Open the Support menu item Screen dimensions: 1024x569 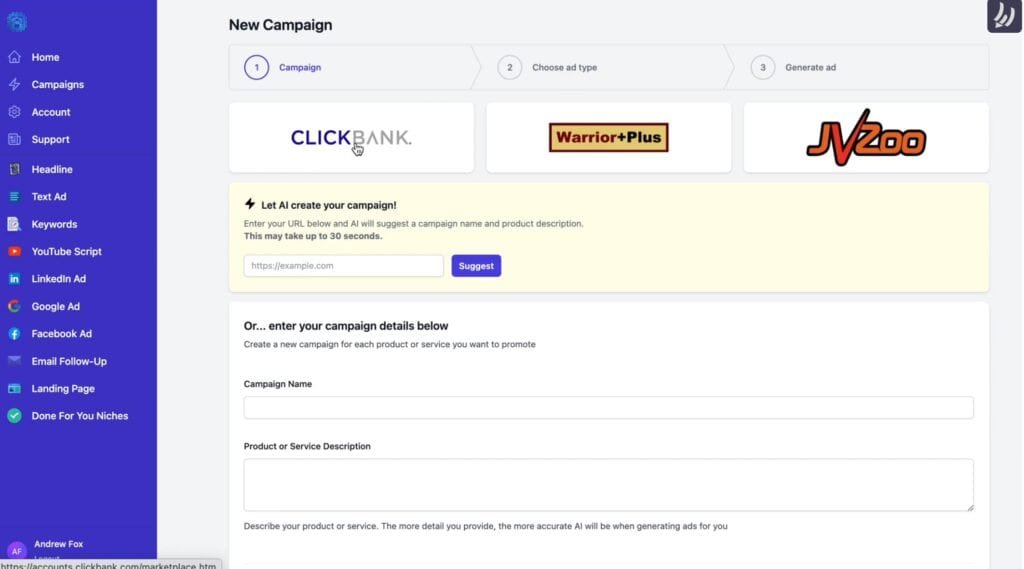point(50,140)
